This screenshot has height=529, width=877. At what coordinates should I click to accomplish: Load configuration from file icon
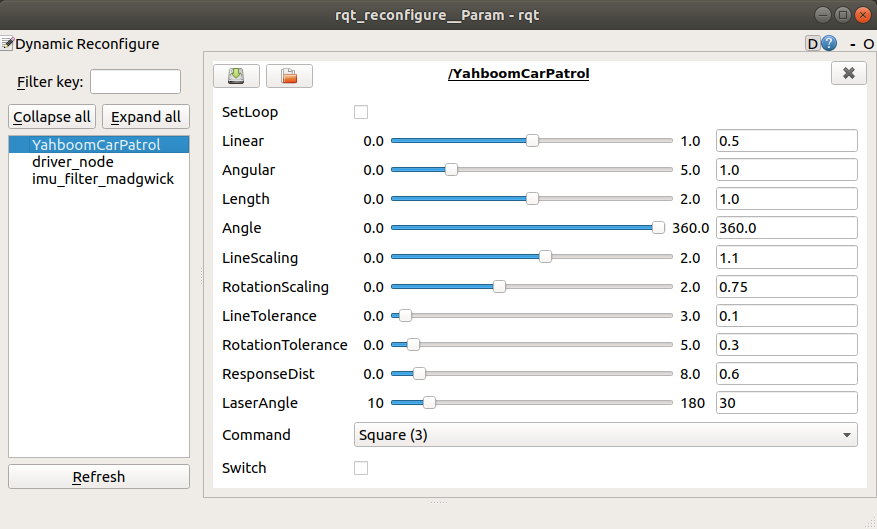click(289, 75)
